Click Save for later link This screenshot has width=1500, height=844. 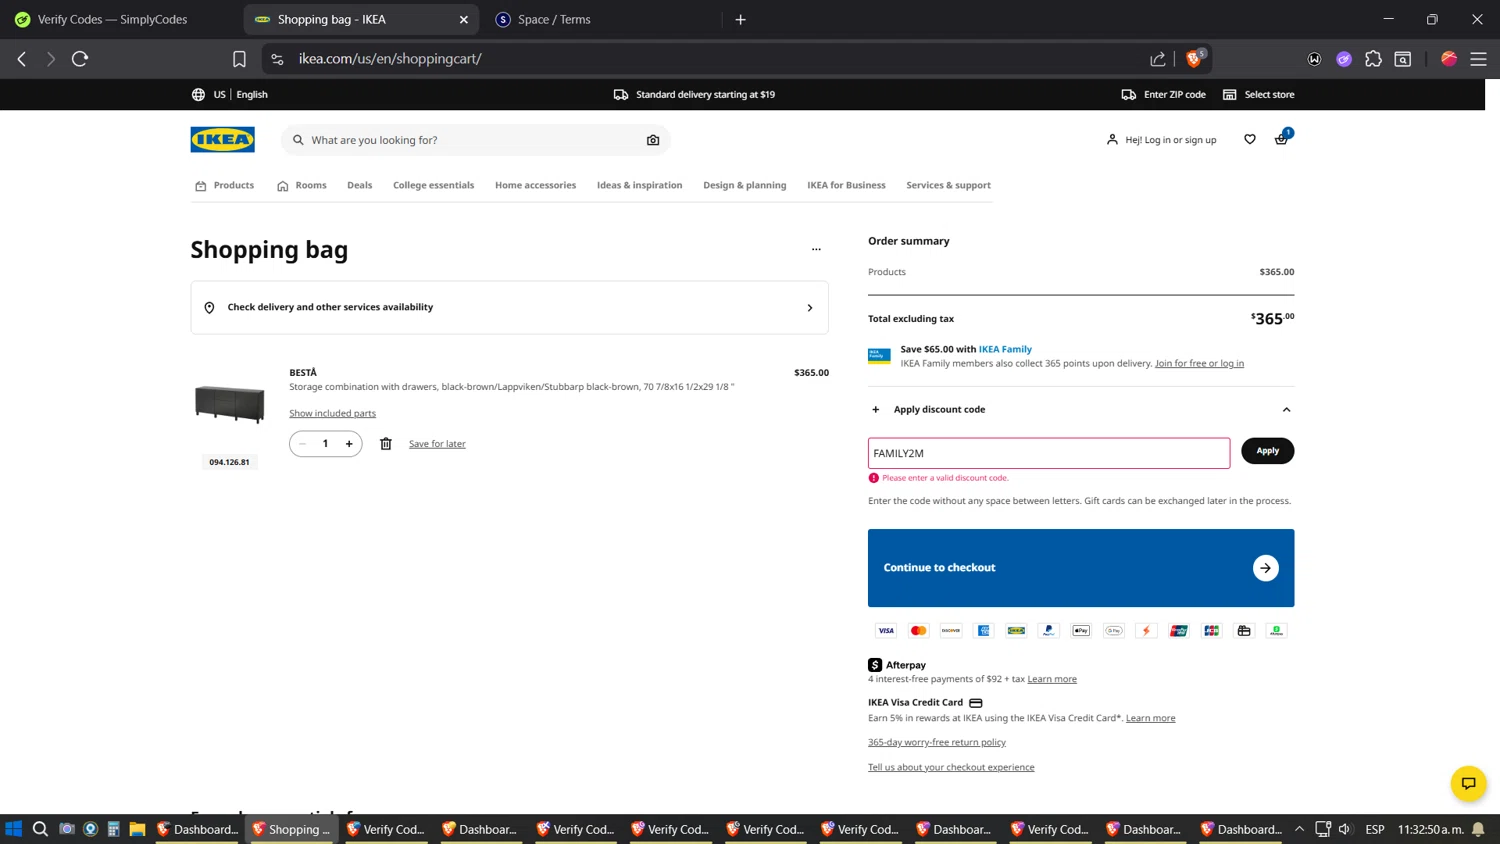pos(437,444)
